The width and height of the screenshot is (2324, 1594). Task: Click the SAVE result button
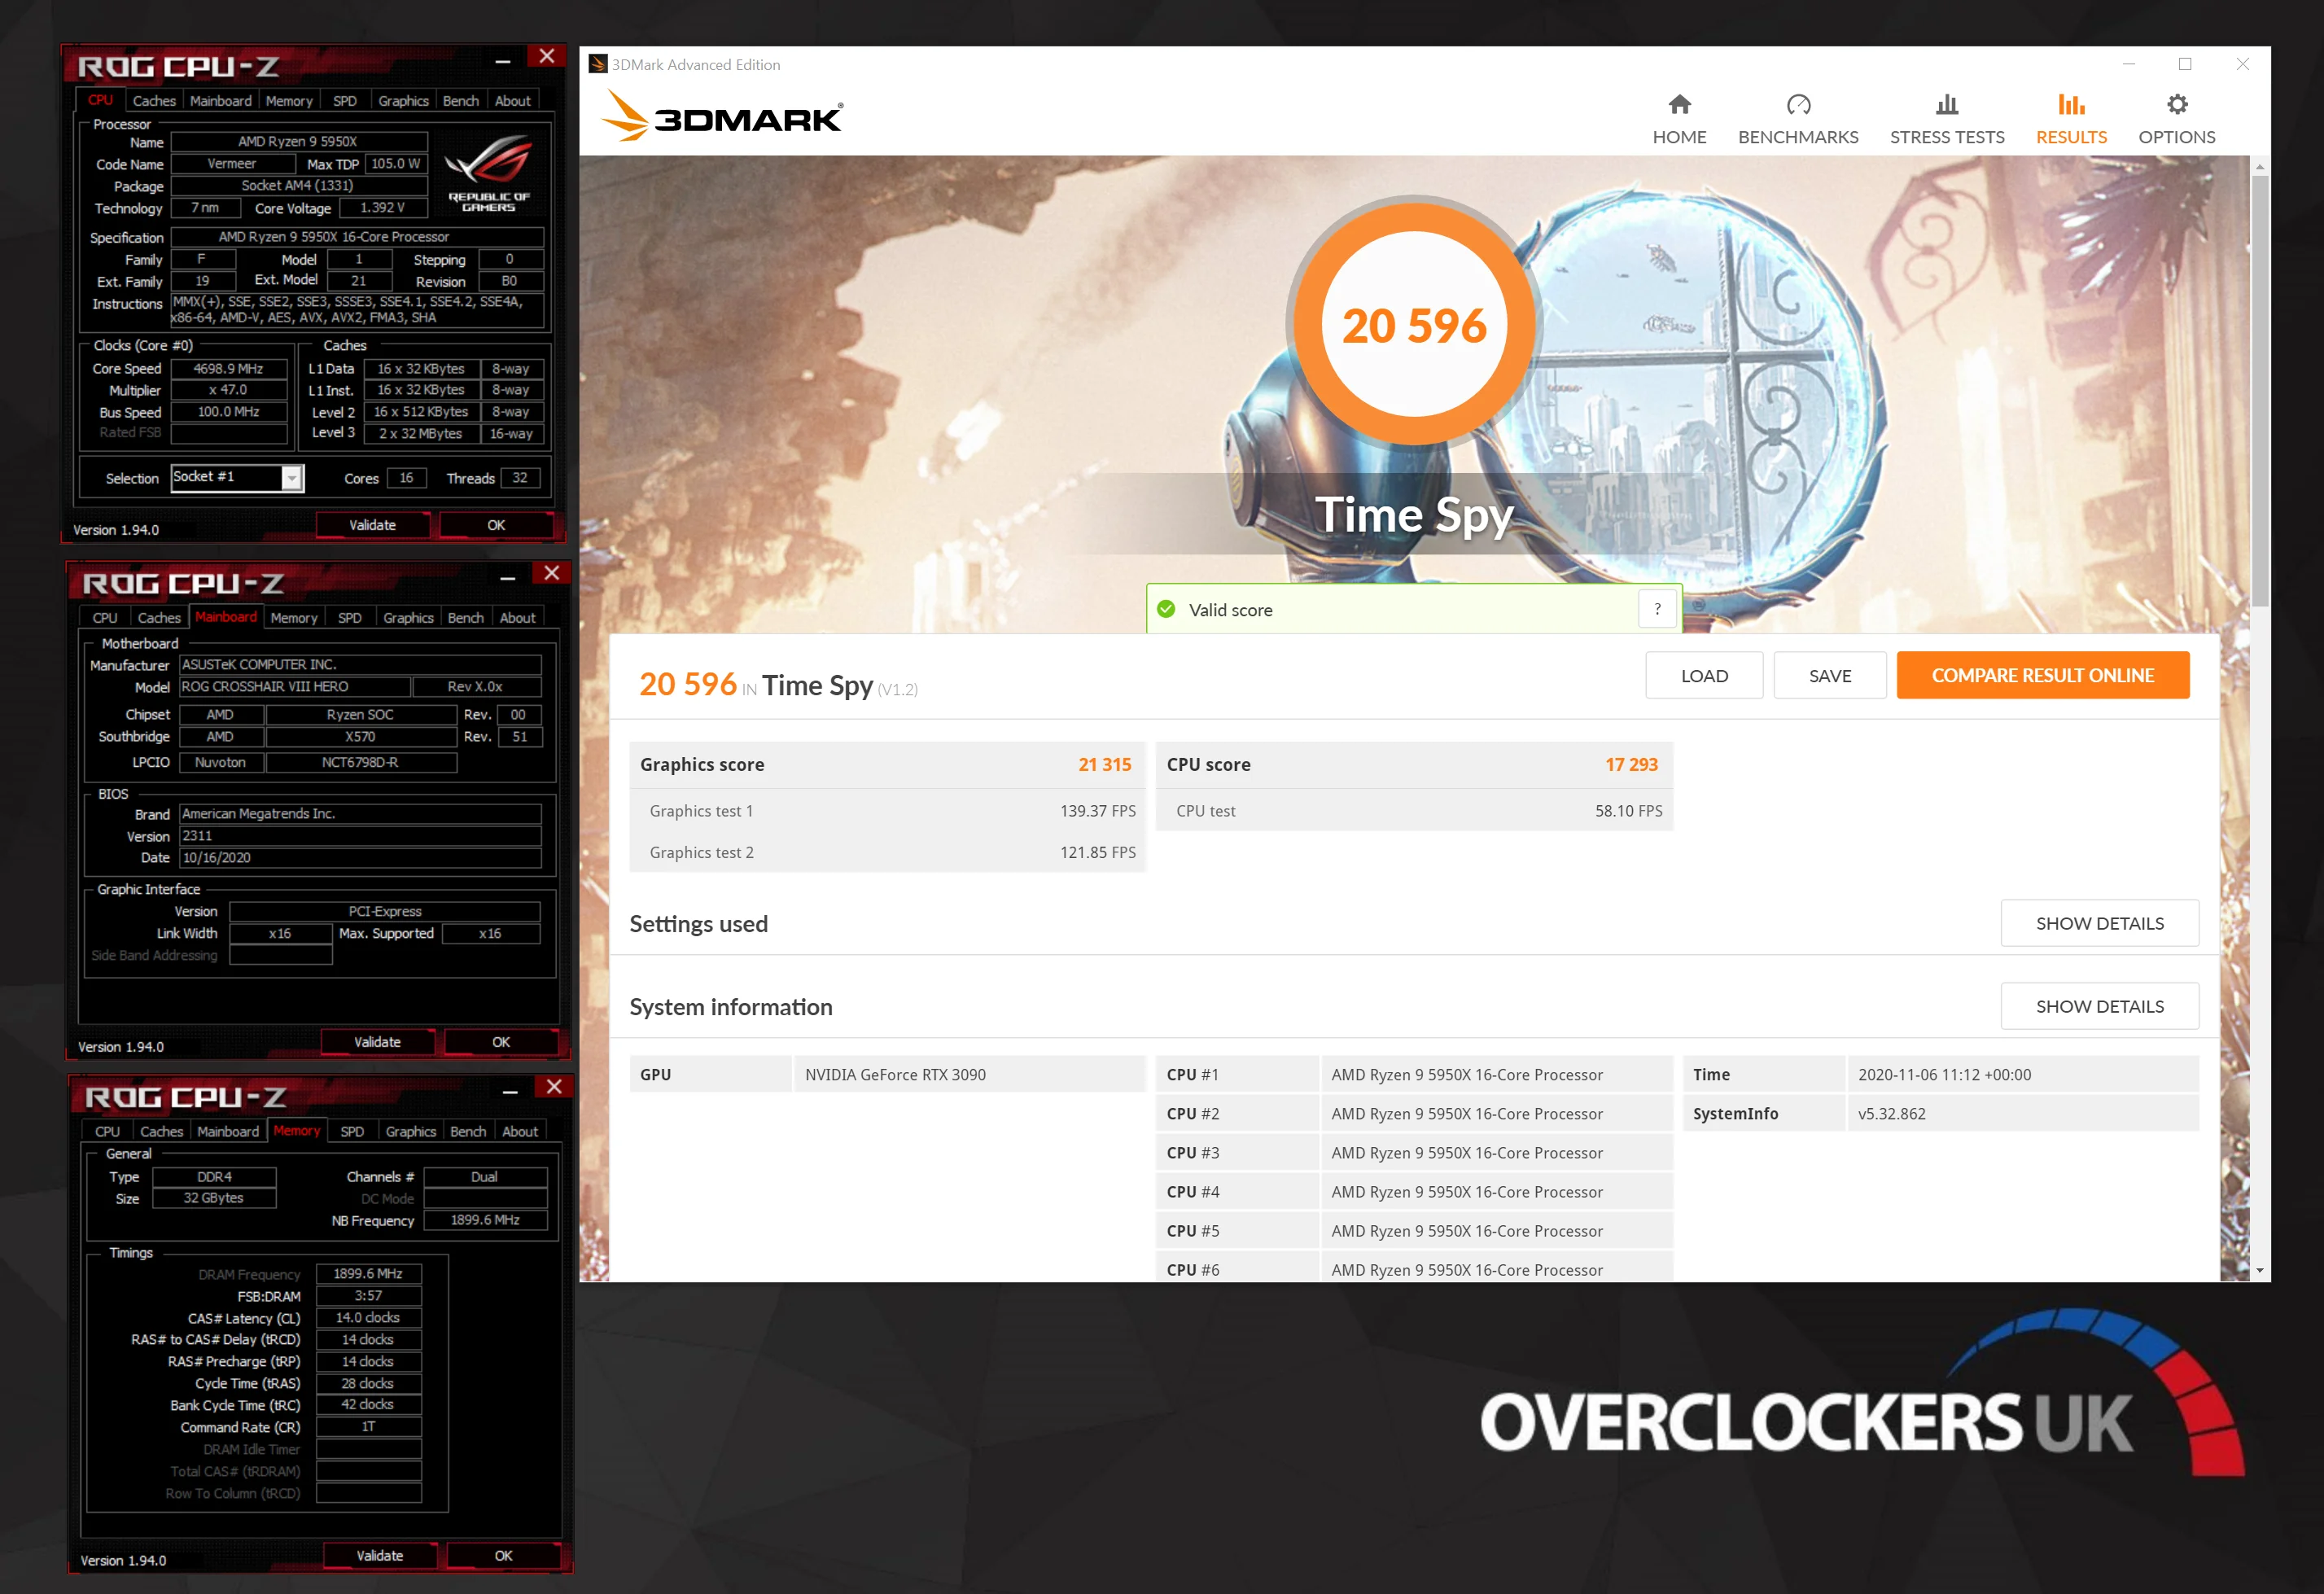(1829, 675)
